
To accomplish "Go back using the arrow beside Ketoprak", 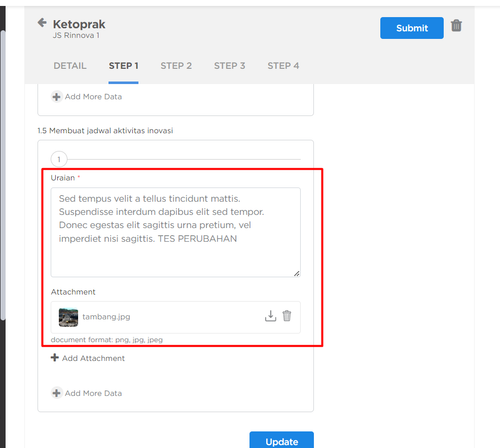I will (x=42, y=23).
